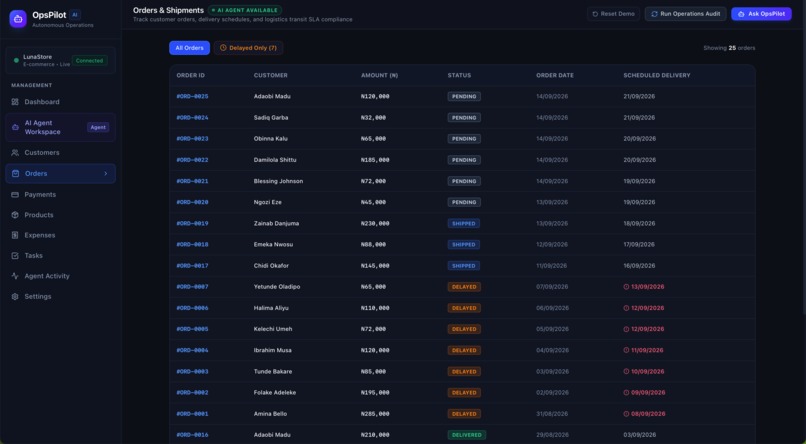Click customer name Tunde Bakare
Screen dimensions: 806x444
click(273, 372)
